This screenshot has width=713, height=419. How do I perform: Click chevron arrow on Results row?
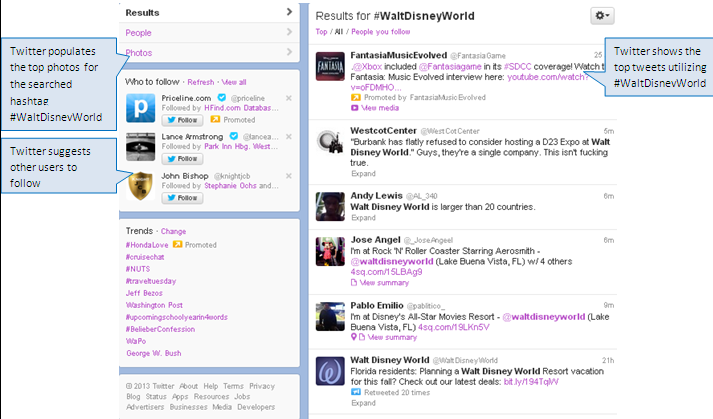(290, 12)
